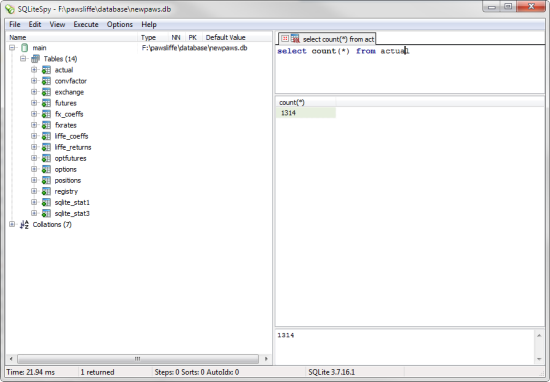Open the Execute menu
The height and width of the screenshot is (382, 550).
click(86, 25)
